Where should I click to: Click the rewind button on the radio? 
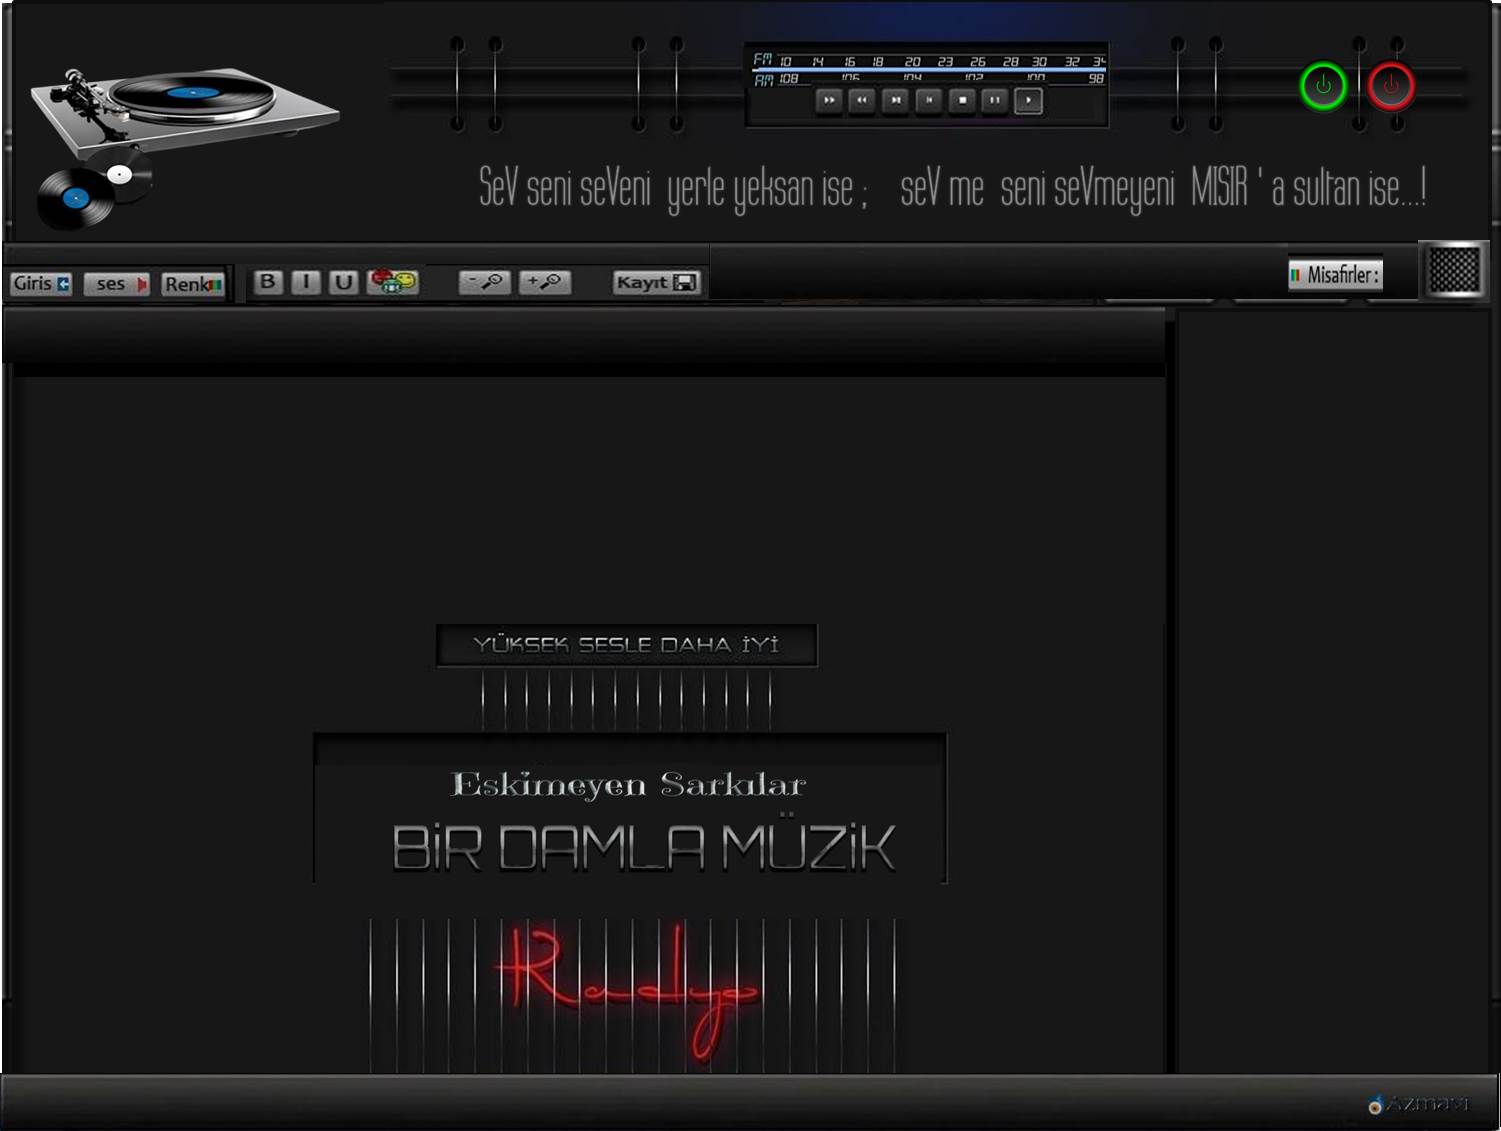(x=862, y=100)
